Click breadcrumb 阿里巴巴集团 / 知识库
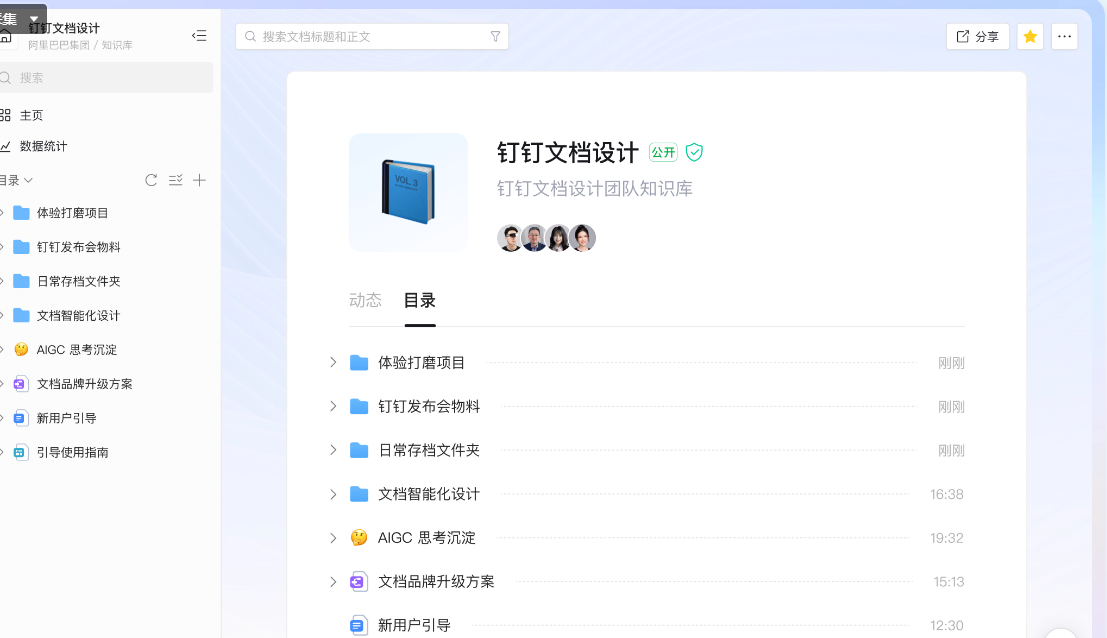This screenshot has height=638, width=1107. (x=80, y=45)
